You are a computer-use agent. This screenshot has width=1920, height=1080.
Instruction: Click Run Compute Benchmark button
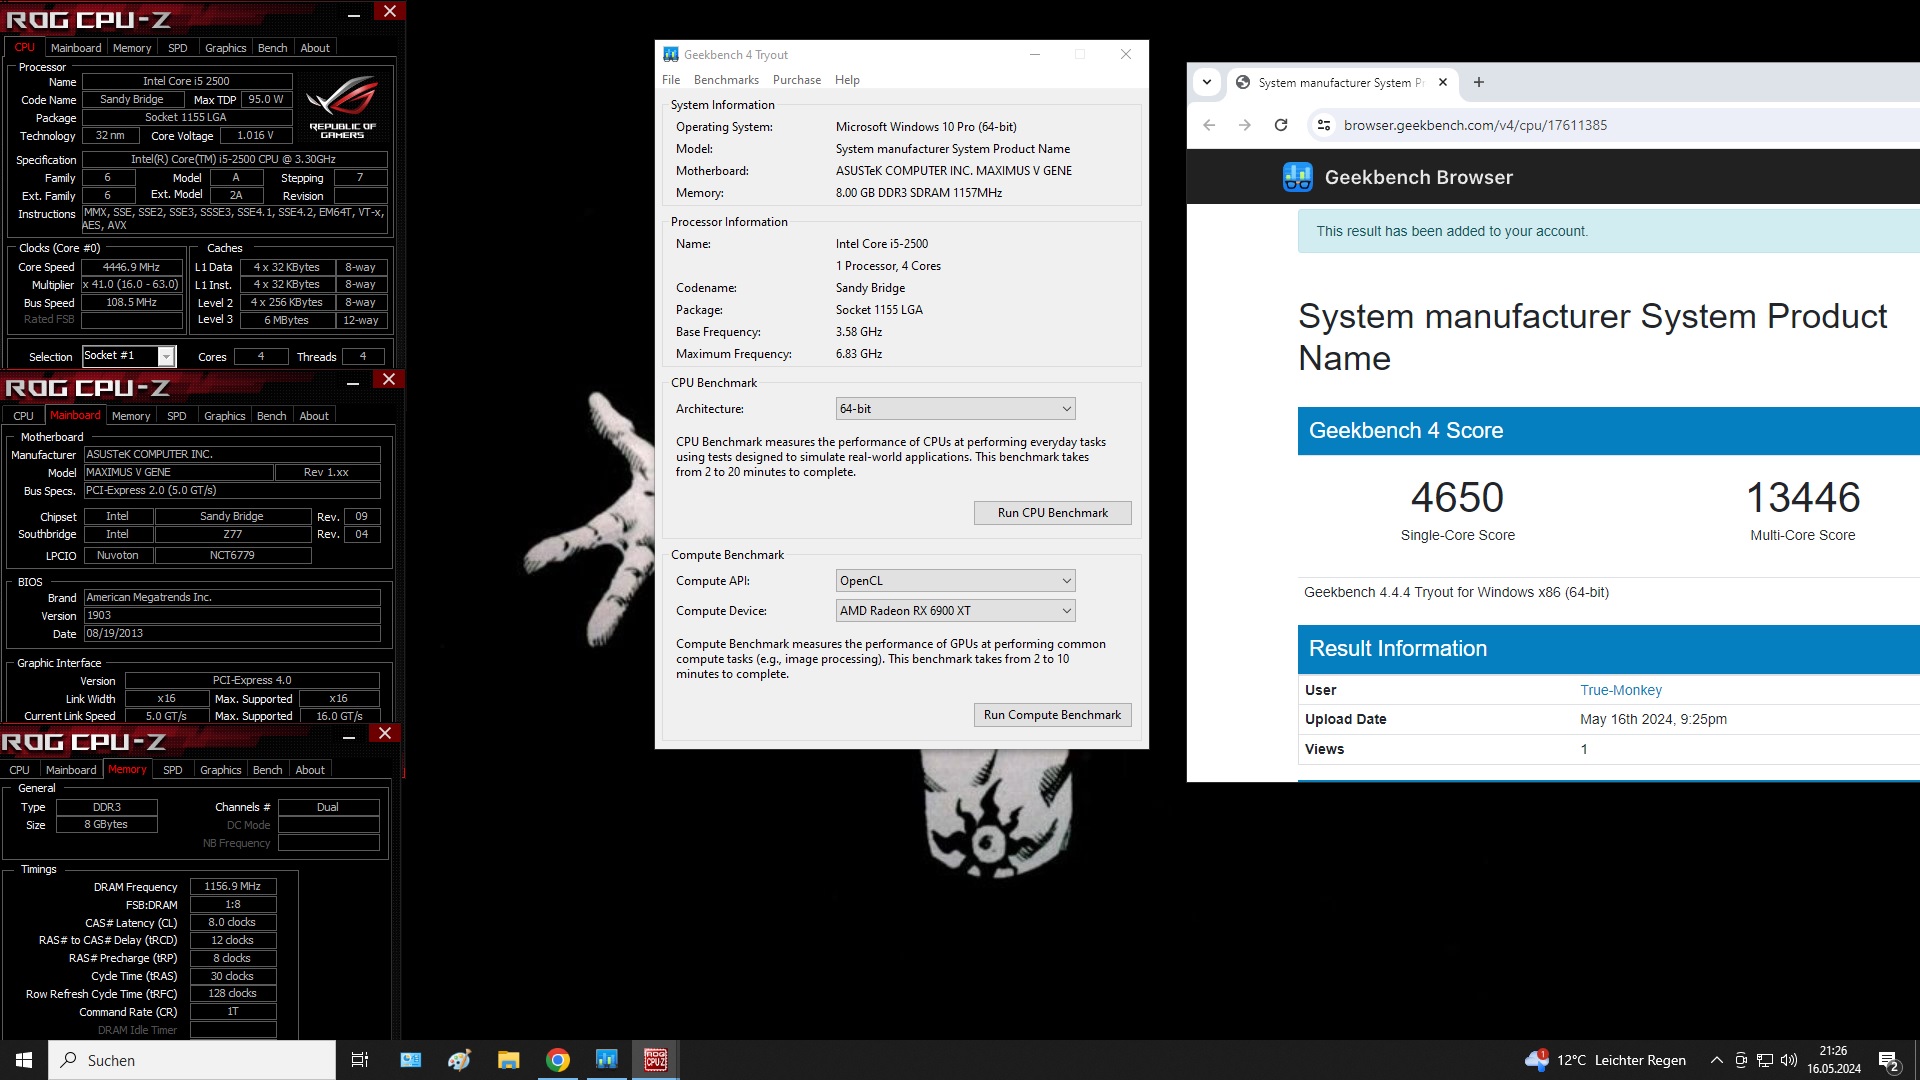(1053, 715)
